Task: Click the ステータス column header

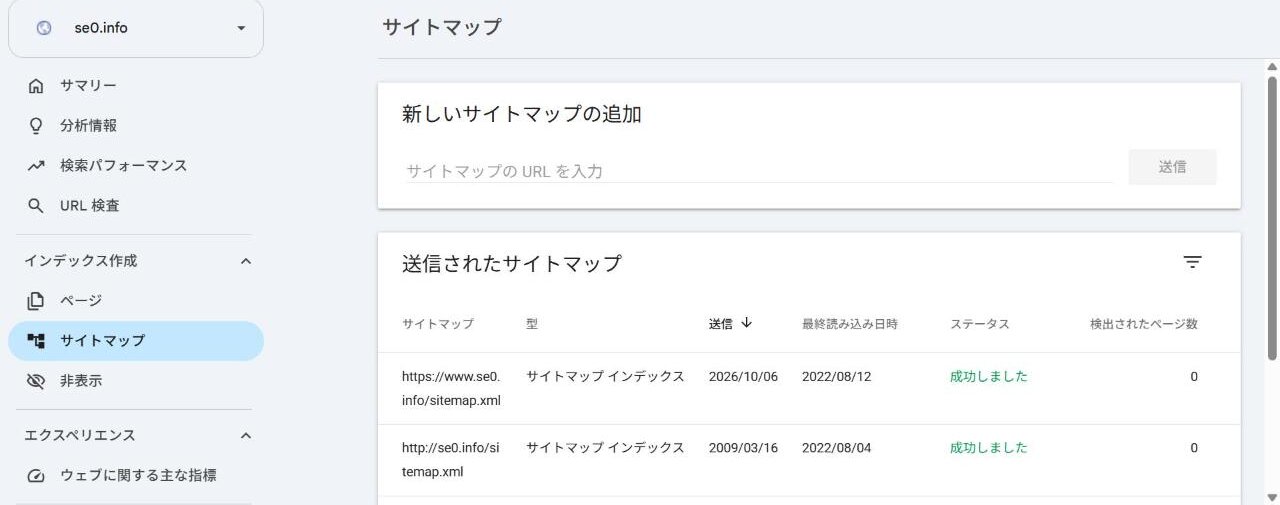Action: [980, 324]
